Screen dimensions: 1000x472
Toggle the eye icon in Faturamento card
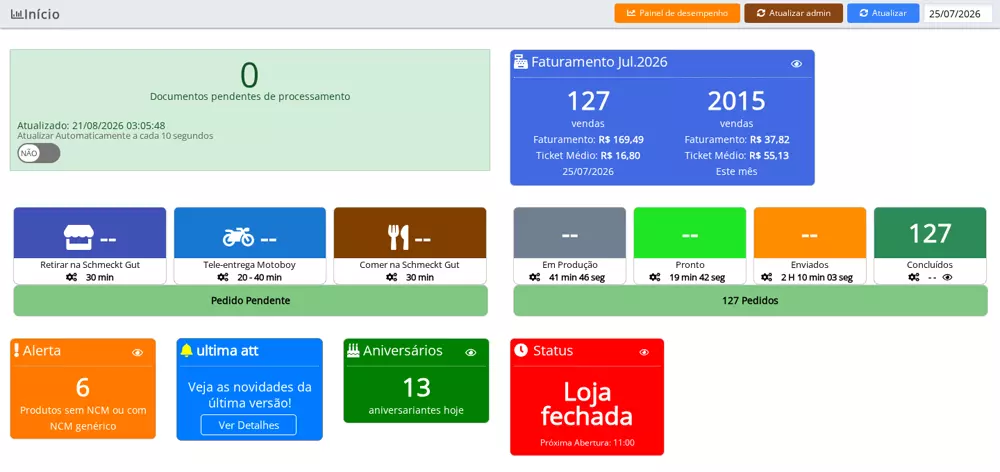click(797, 64)
